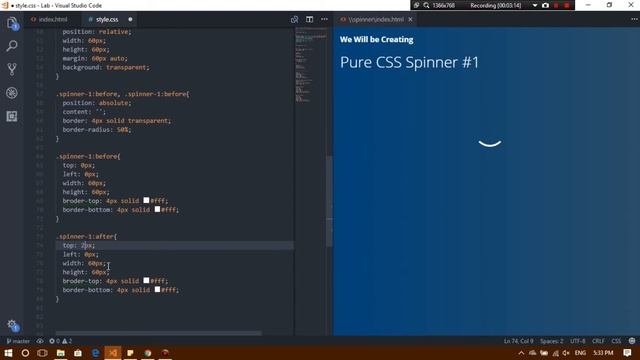Image resolution: width=640 pixels, height=360 pixels.
Task: Open Task View on the taskbar
Action: coord(42,353)
